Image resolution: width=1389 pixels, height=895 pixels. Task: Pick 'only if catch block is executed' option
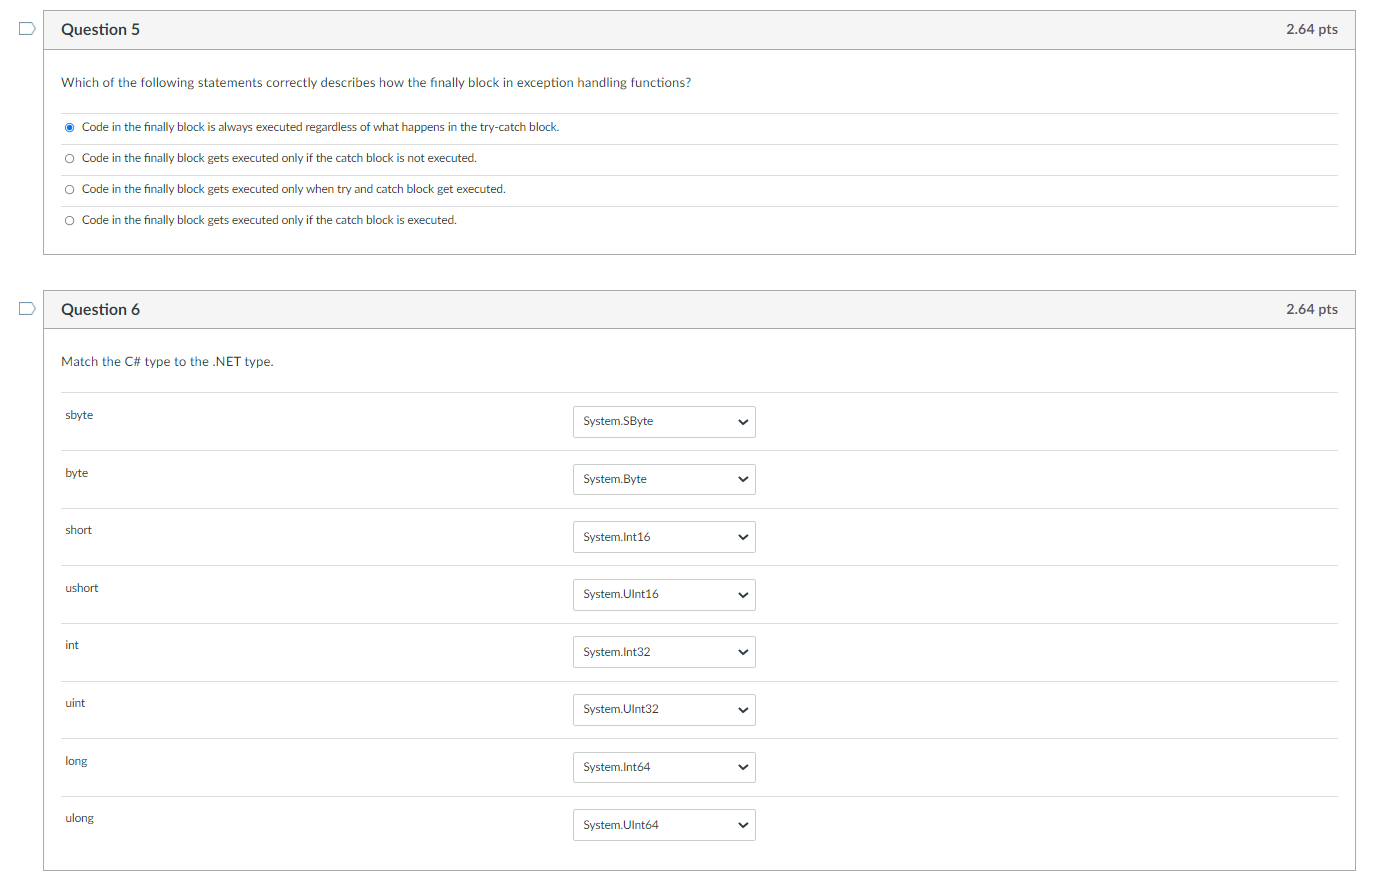point(69,220)
